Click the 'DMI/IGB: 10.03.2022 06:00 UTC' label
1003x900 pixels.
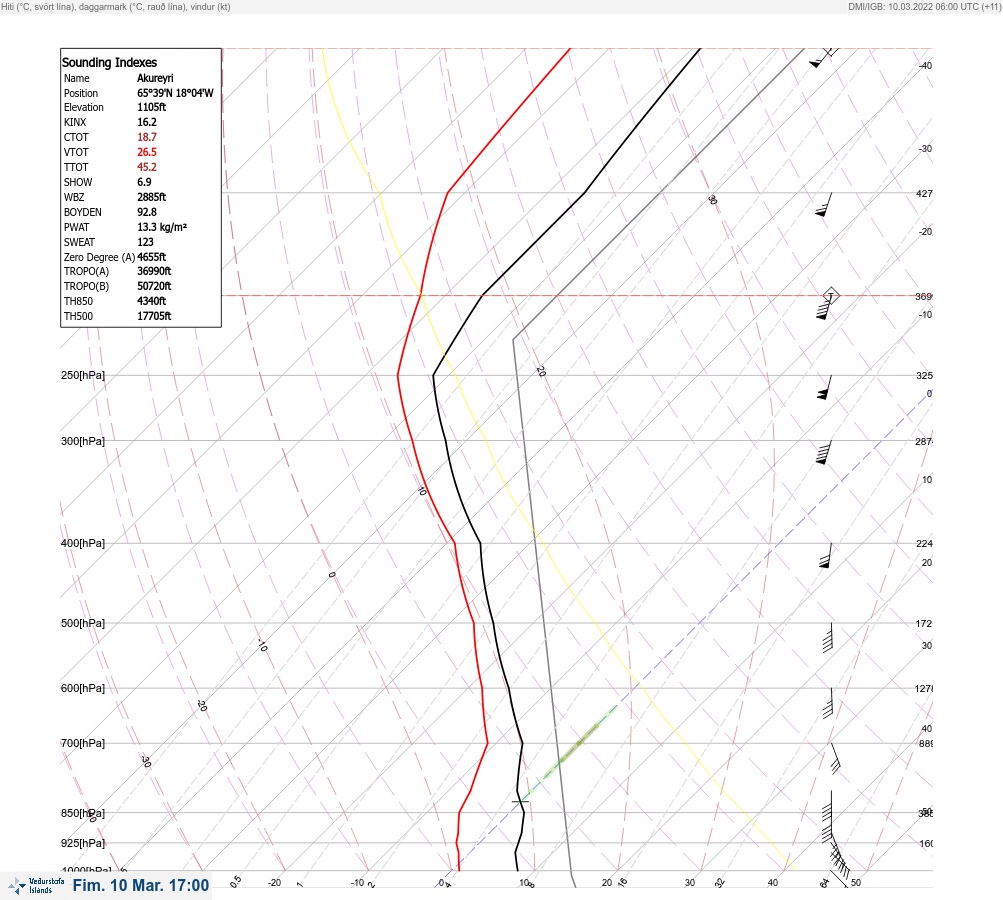pos(913,6)
